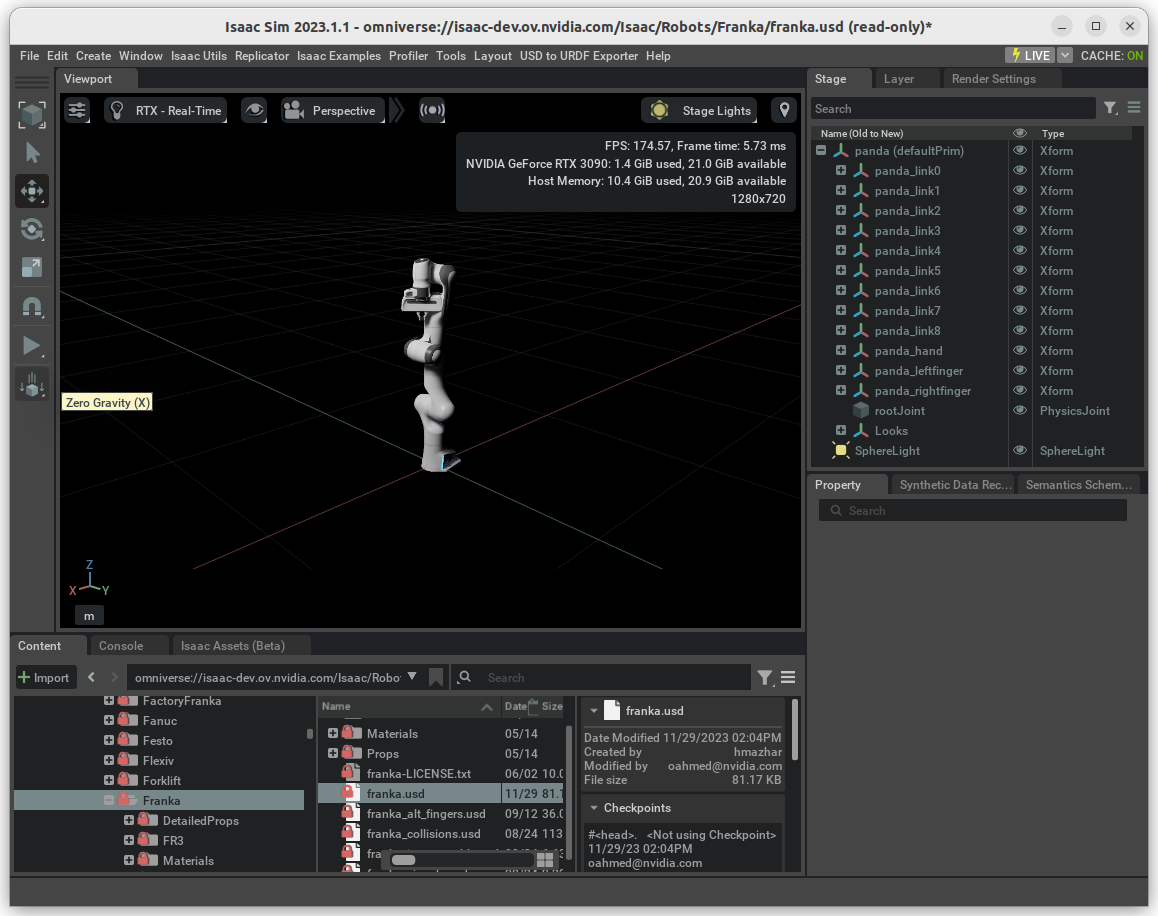The width and height of the screenshot is (1158, 916).
Task: Switch to the Layer tab
Action: click(x=899, y=79)
